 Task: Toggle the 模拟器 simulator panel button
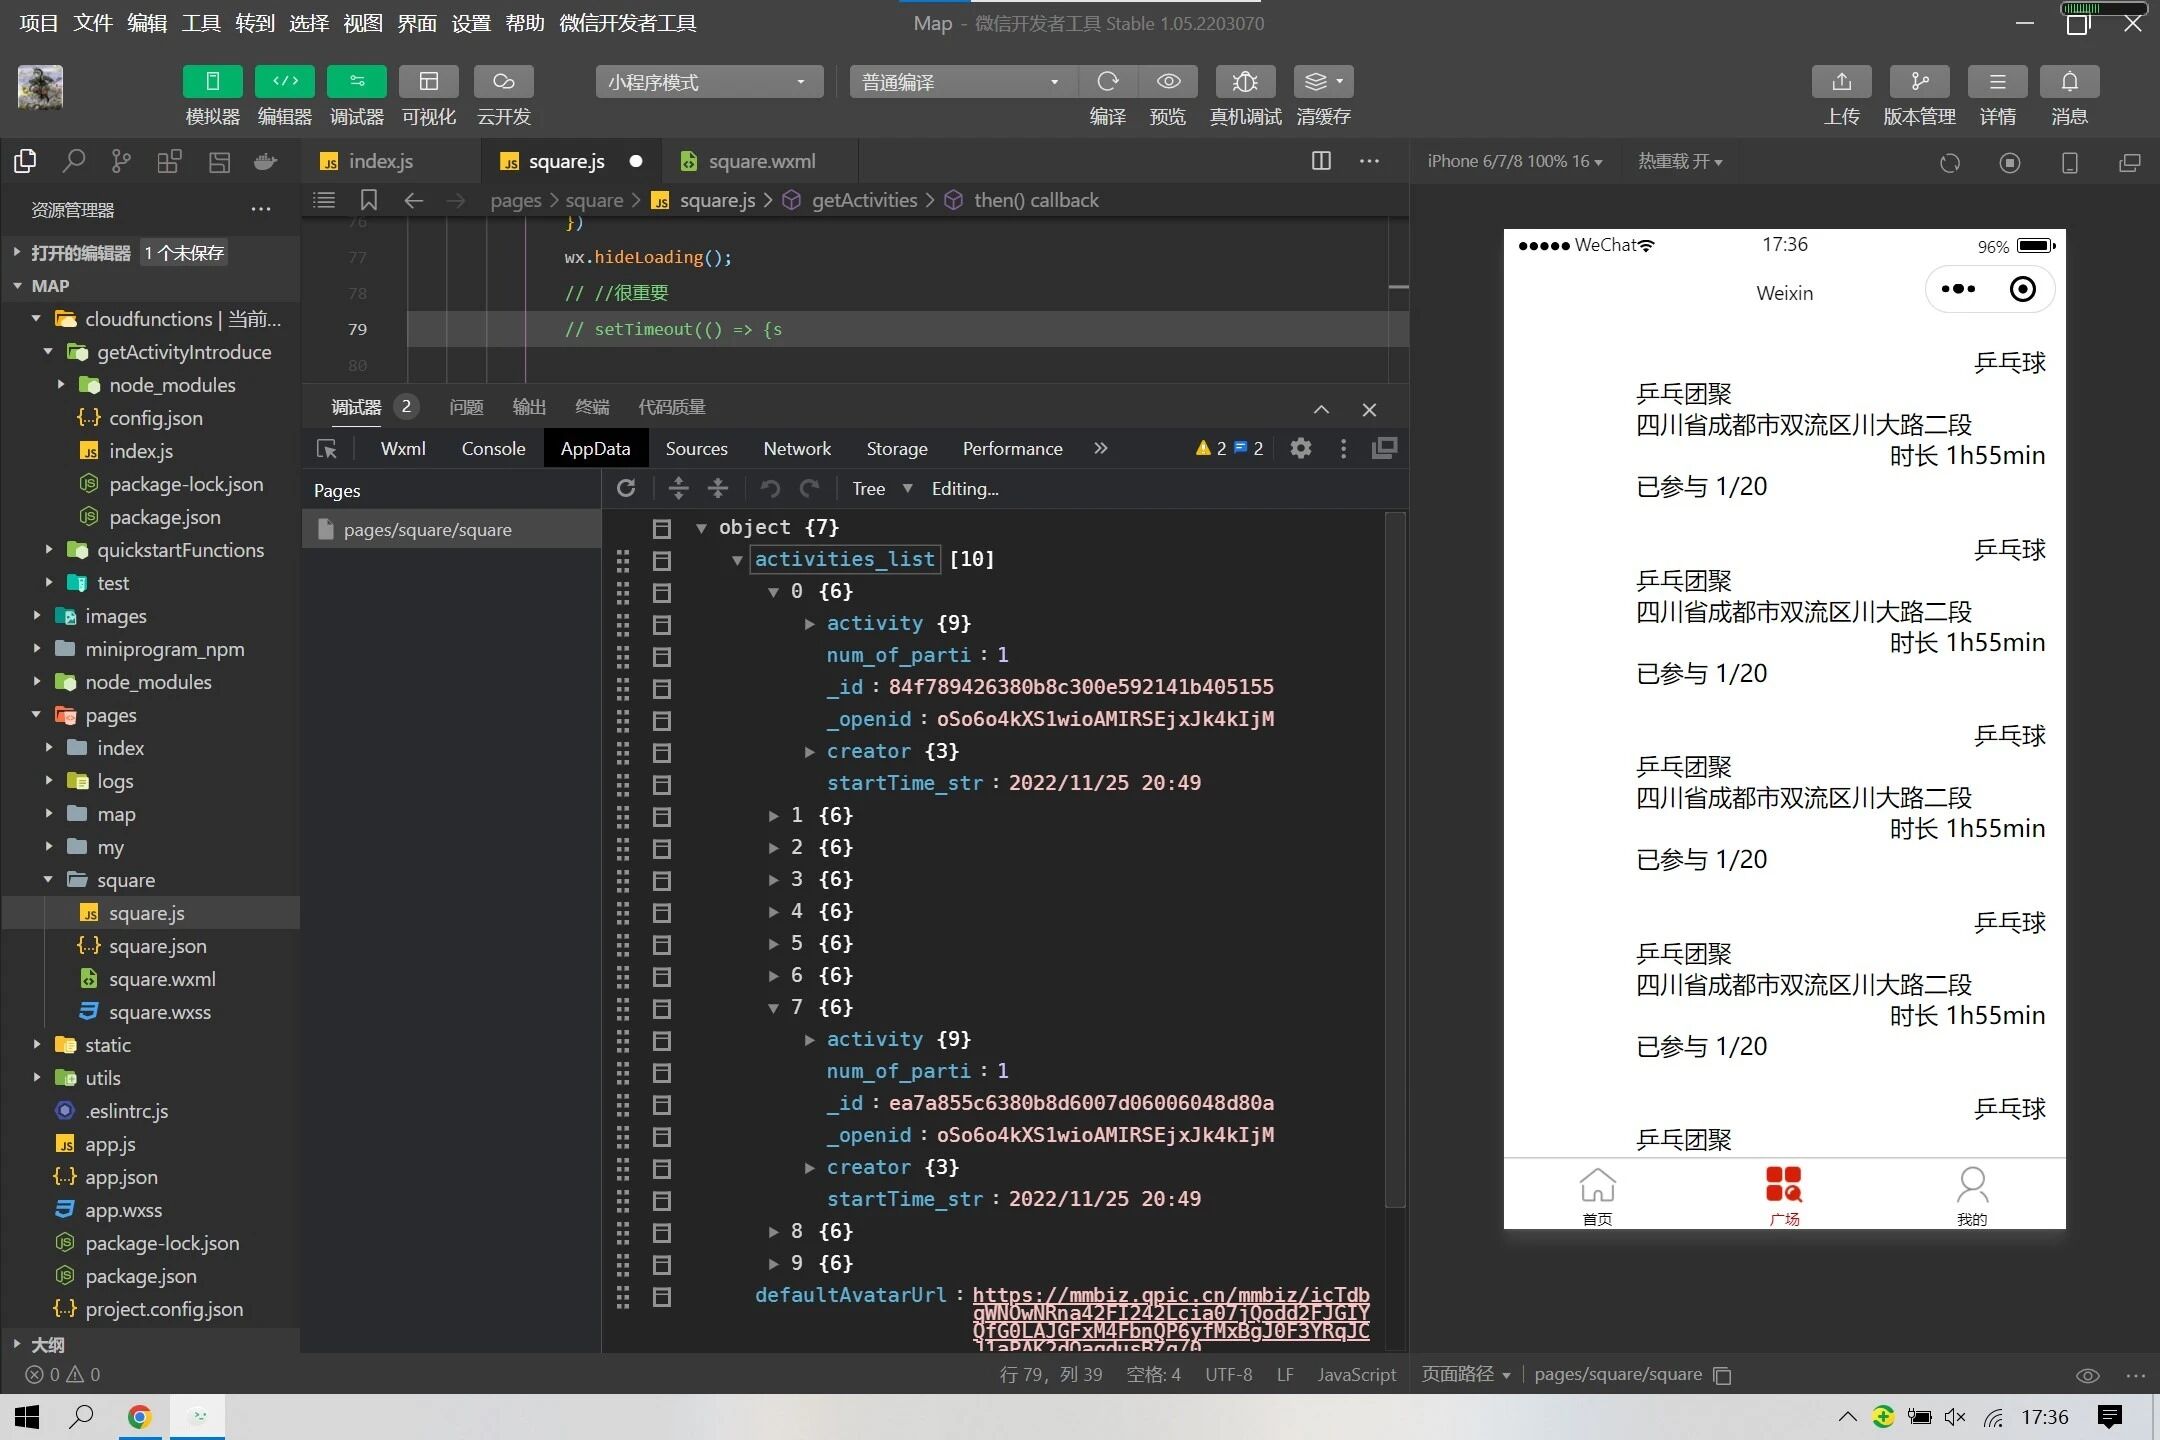pos(212,82)
